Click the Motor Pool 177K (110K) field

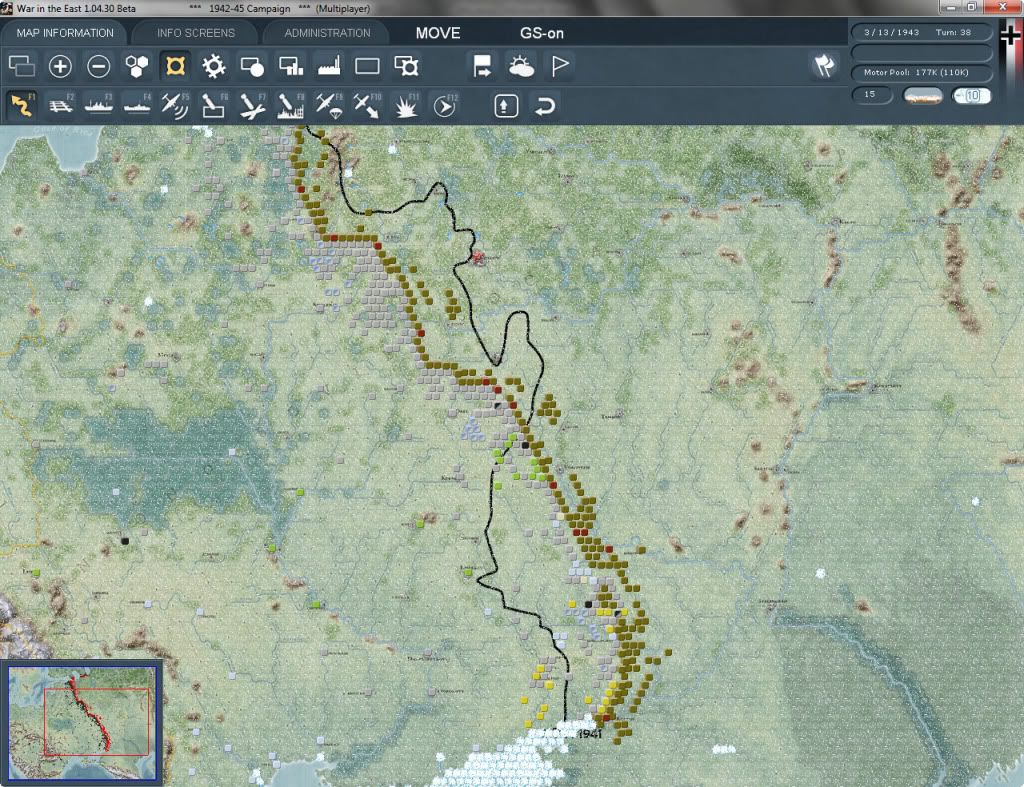coord(921,72)
